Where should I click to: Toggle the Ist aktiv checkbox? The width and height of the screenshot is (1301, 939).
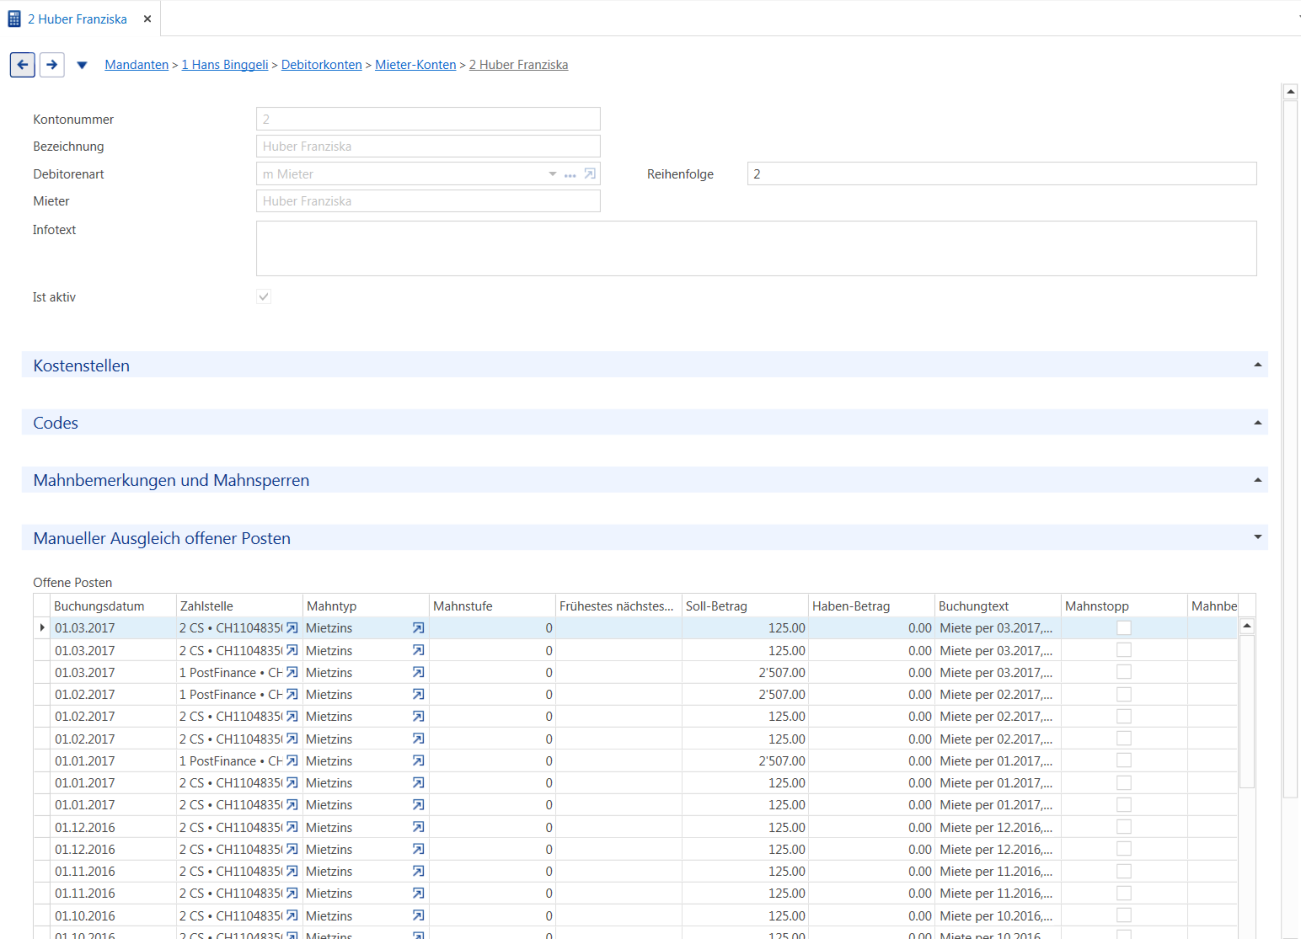(264, 297)
